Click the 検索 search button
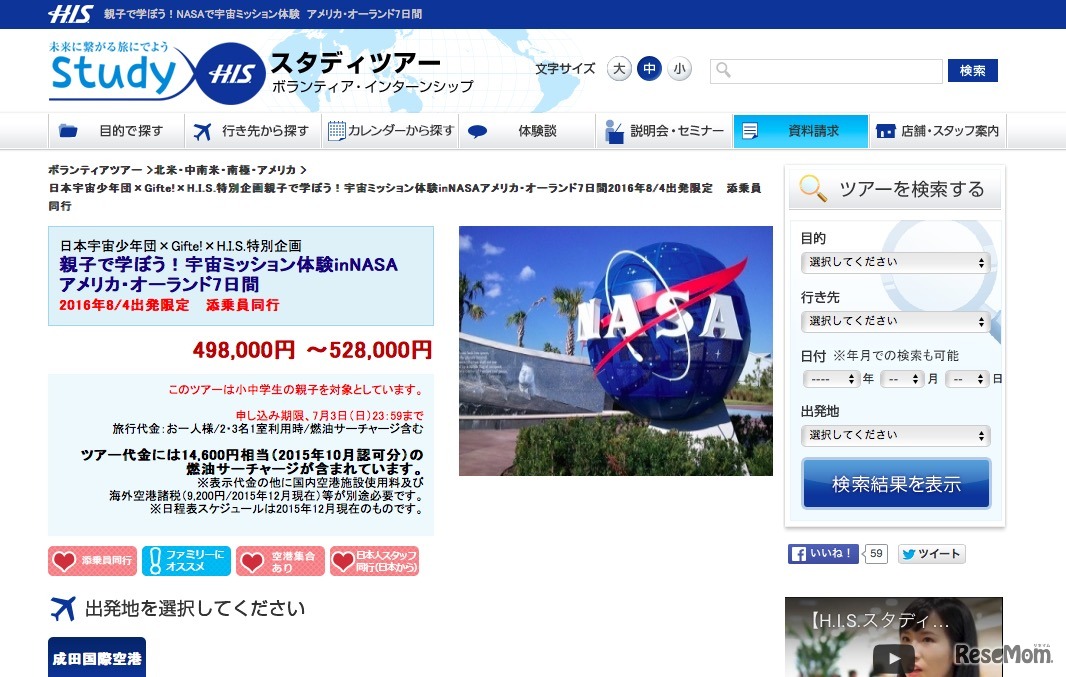Screen dimensions: 1066x677 972,71
